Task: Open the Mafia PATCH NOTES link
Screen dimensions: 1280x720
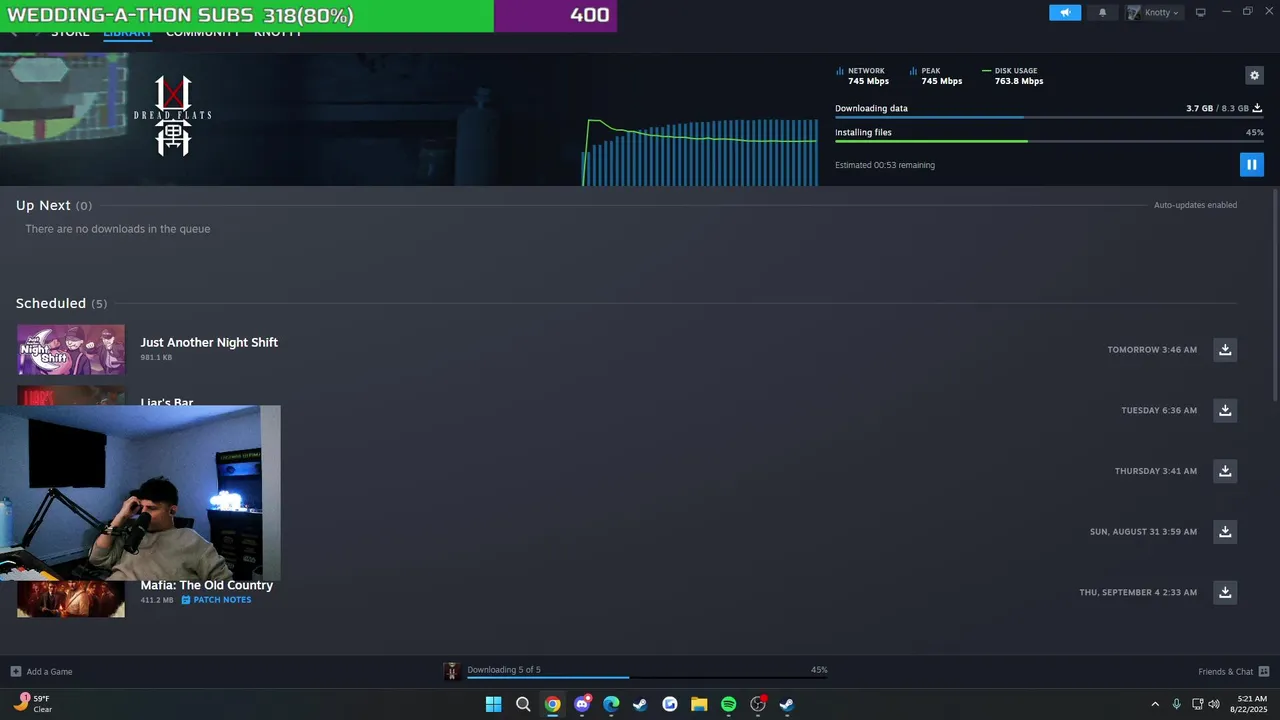Action: (x=216, y=600)
